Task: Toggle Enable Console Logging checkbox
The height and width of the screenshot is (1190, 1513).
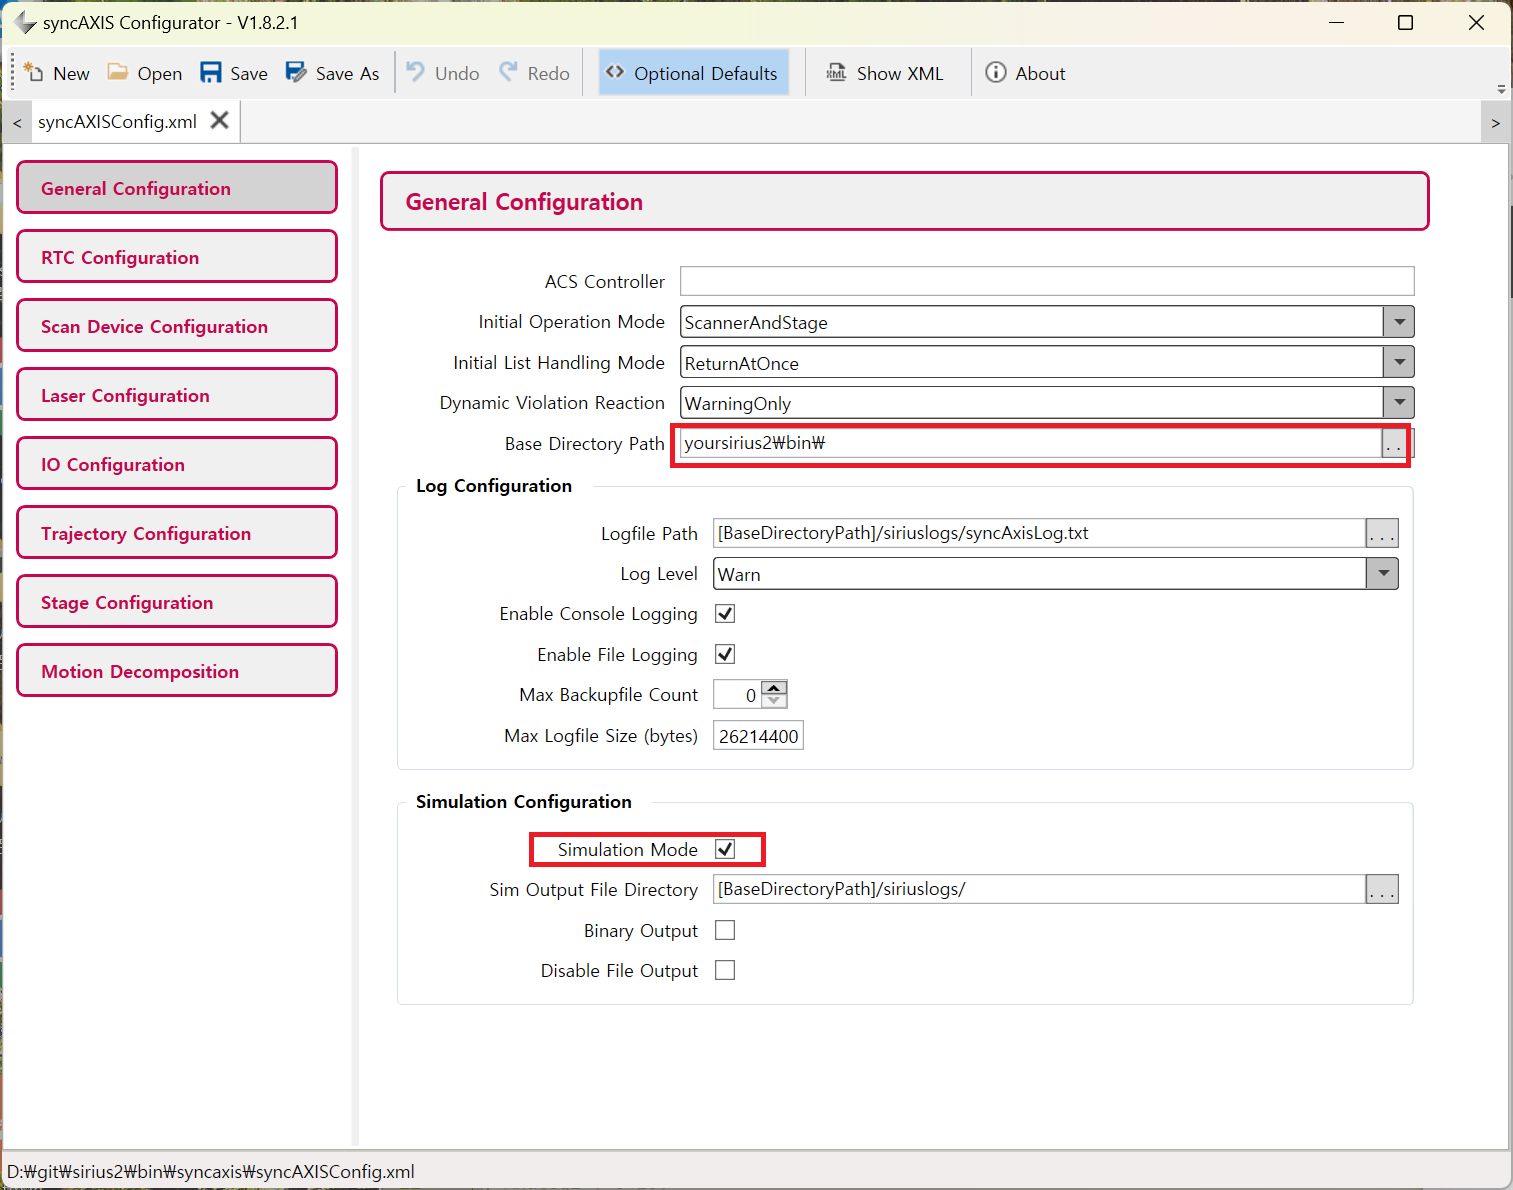Action: point(725,614)
